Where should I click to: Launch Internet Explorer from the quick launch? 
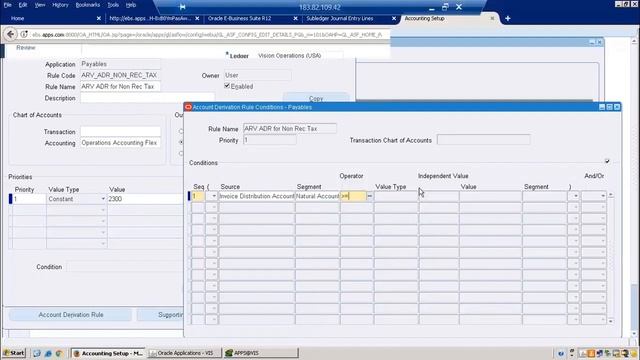(x=48, y=353)
